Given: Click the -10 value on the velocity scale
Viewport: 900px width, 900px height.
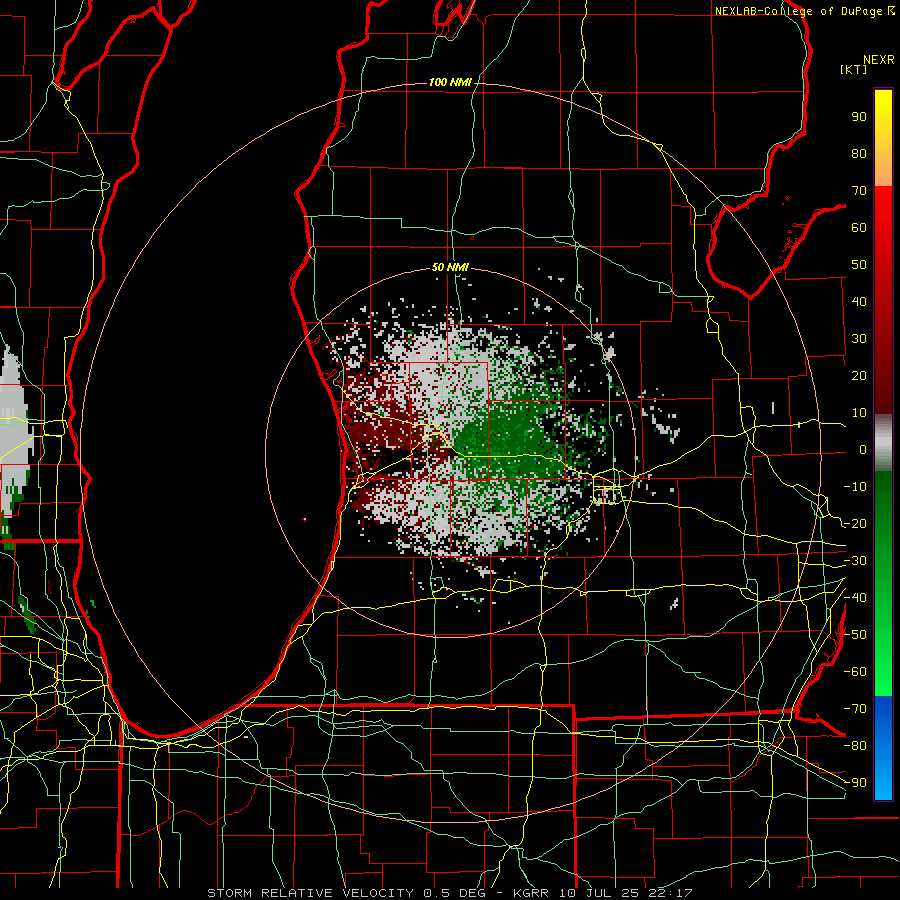Looking at the screenshot, I should coord(855,487).
